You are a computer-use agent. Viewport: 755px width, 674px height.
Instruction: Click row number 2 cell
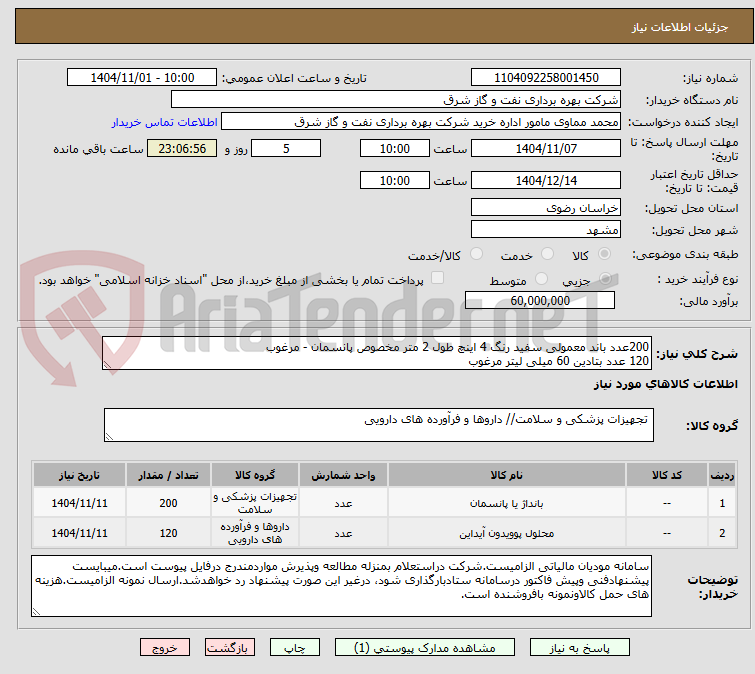[x=722, y=533]
